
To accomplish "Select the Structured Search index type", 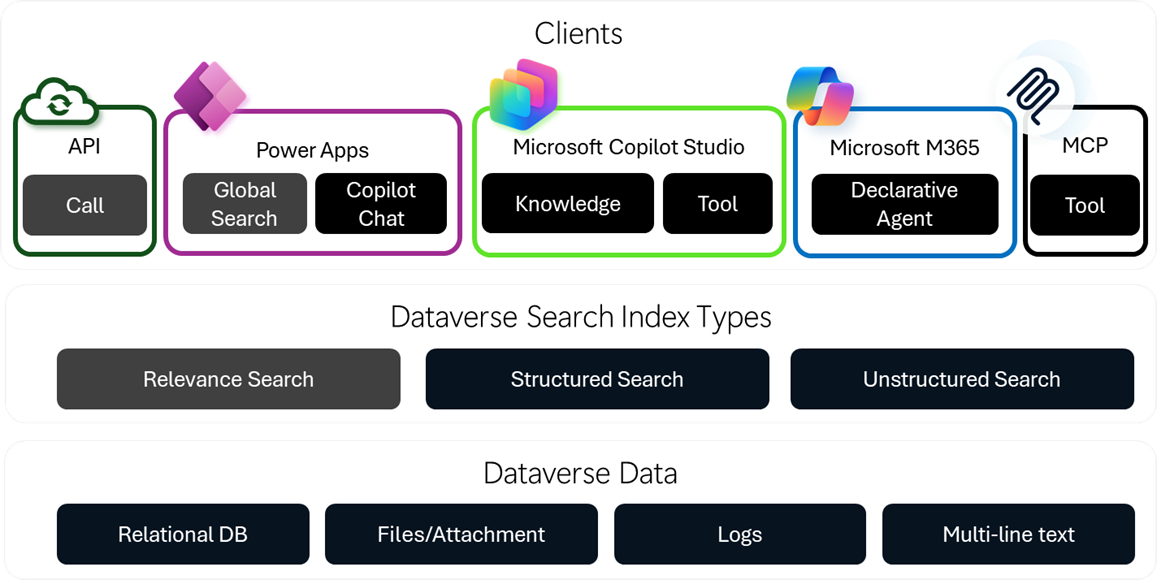I will point(597,379).
